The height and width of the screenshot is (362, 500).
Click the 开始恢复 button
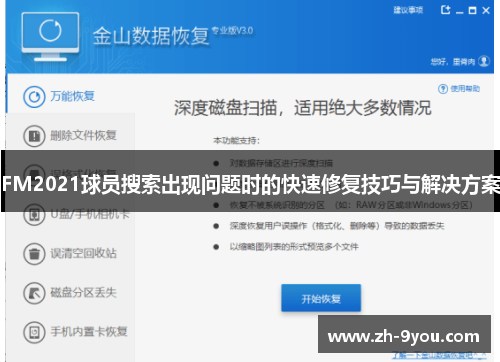tap(321, 298)
